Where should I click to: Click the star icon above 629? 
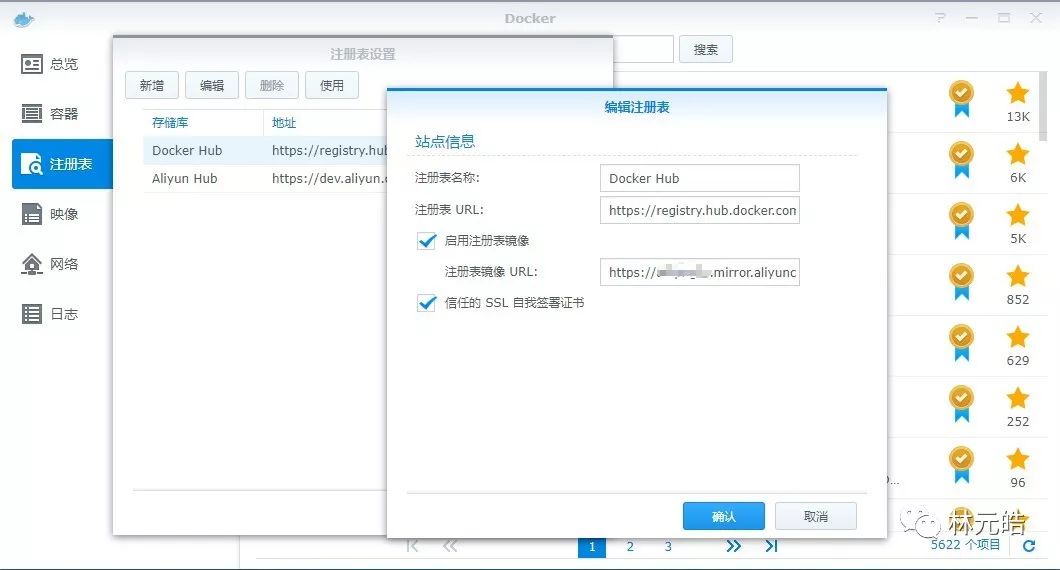coord(1017,337)
